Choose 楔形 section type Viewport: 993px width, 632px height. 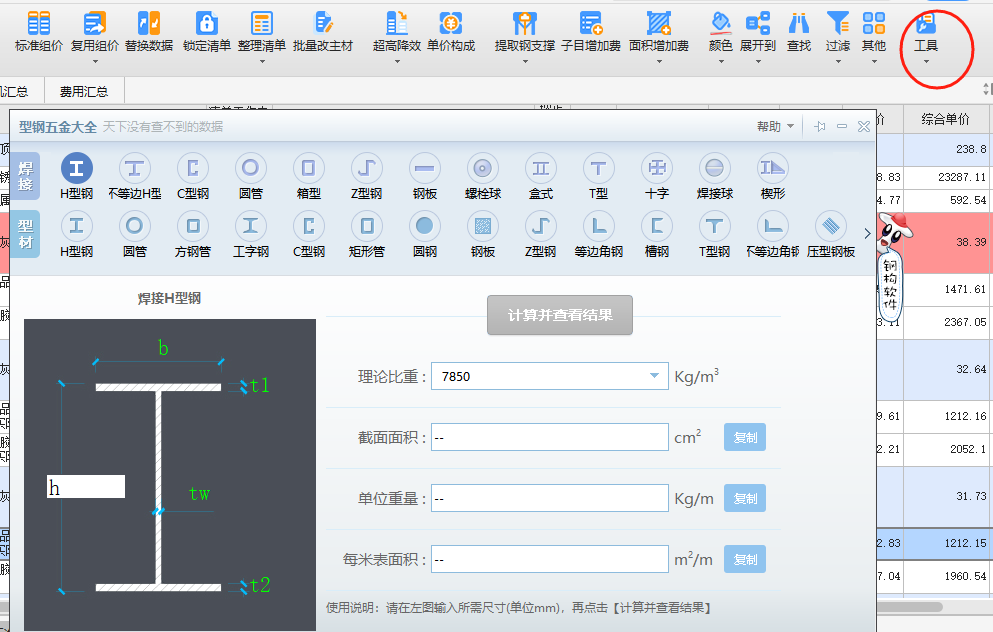click(773, 176)
